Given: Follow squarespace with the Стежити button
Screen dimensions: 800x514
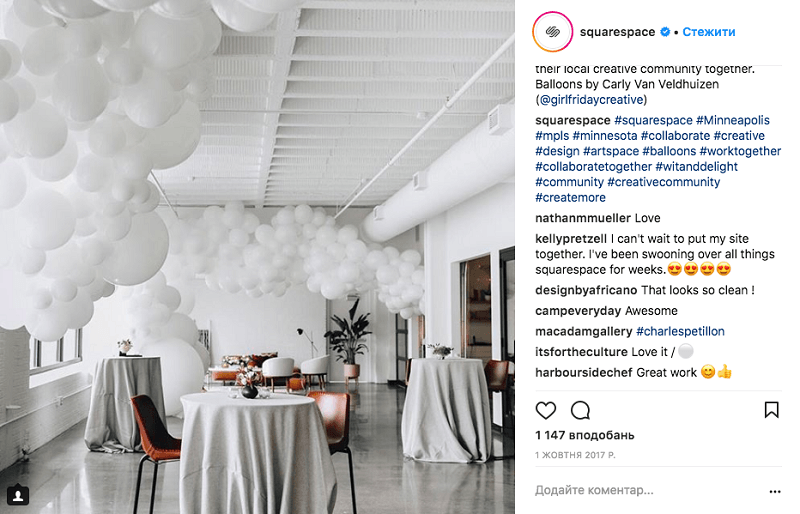Looking at the screenshot, I should coord(709,32).
